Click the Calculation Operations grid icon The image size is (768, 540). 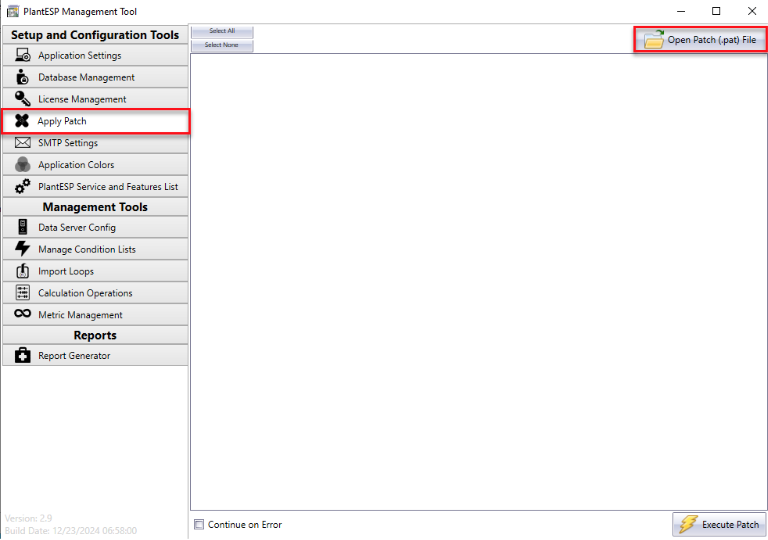pyautogui.click(x=23, y=293)
